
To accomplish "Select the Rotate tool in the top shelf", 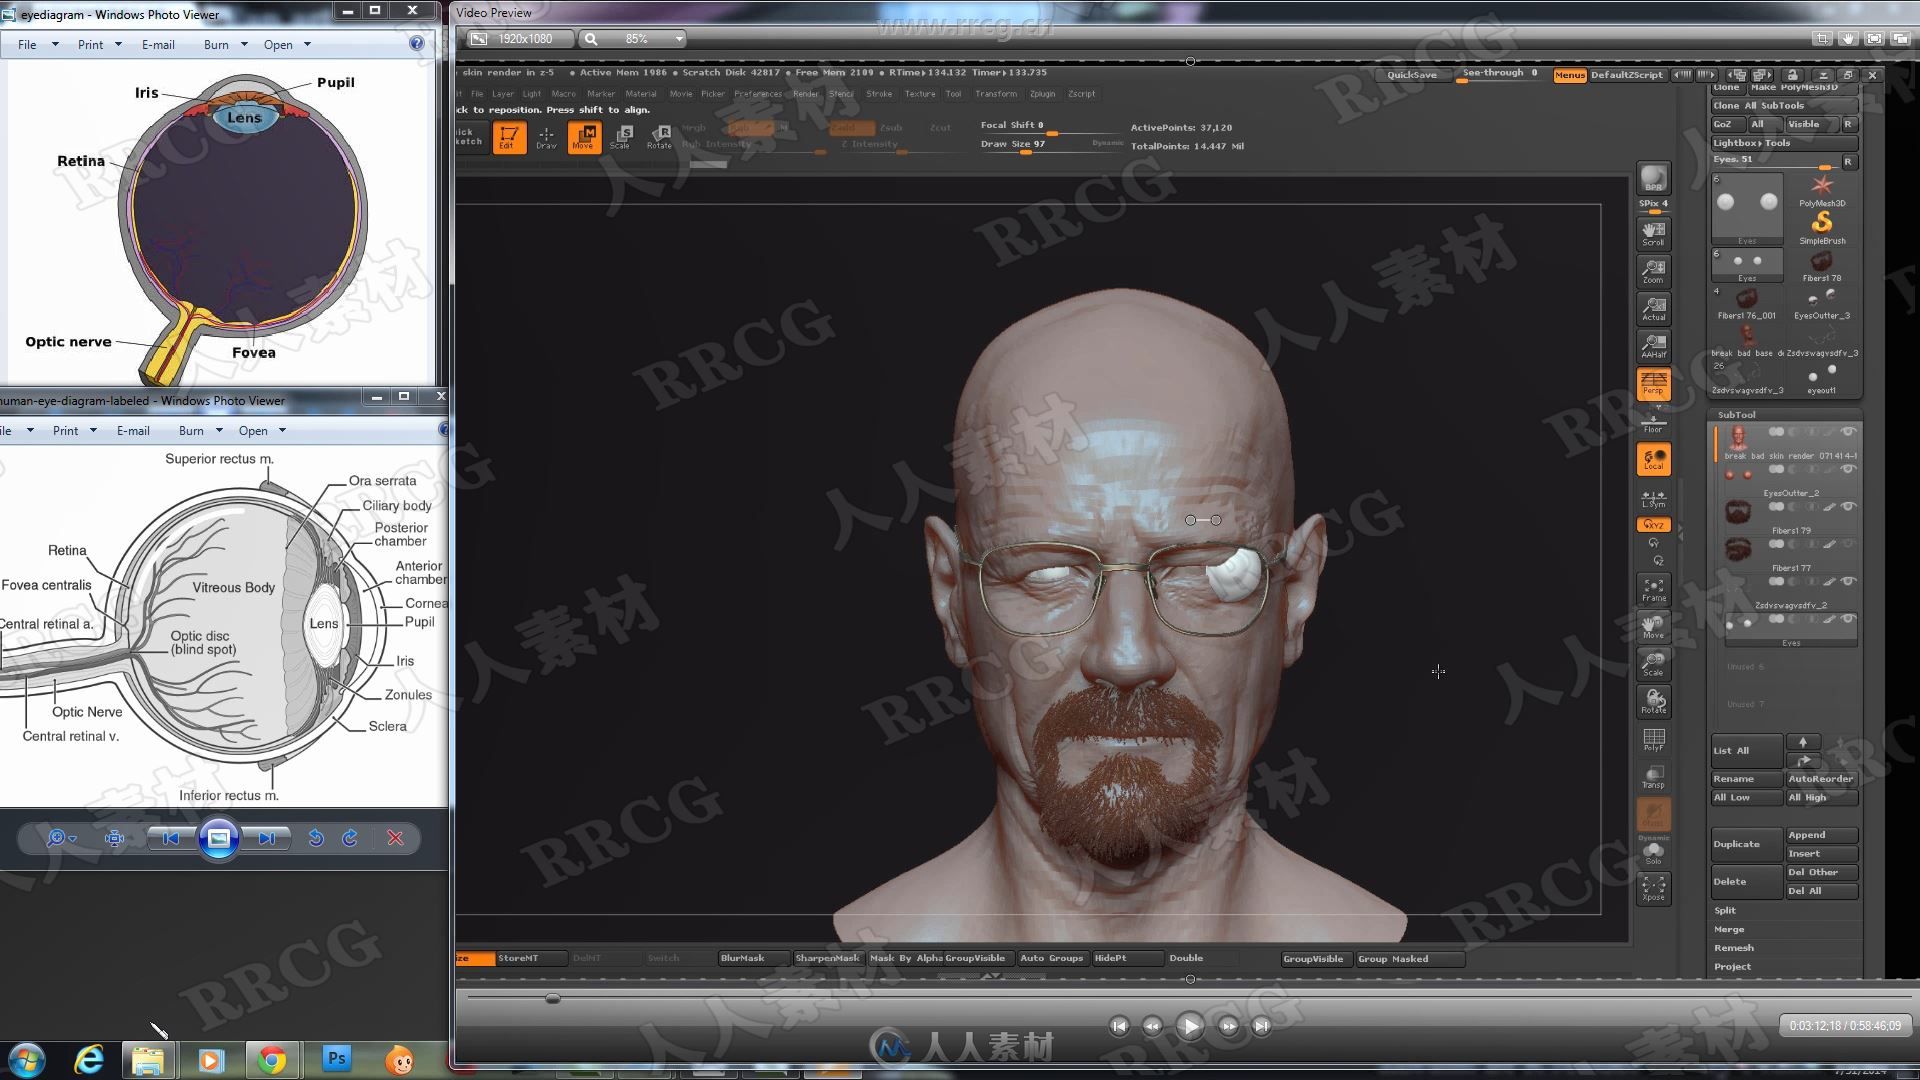I will [660, 137].
